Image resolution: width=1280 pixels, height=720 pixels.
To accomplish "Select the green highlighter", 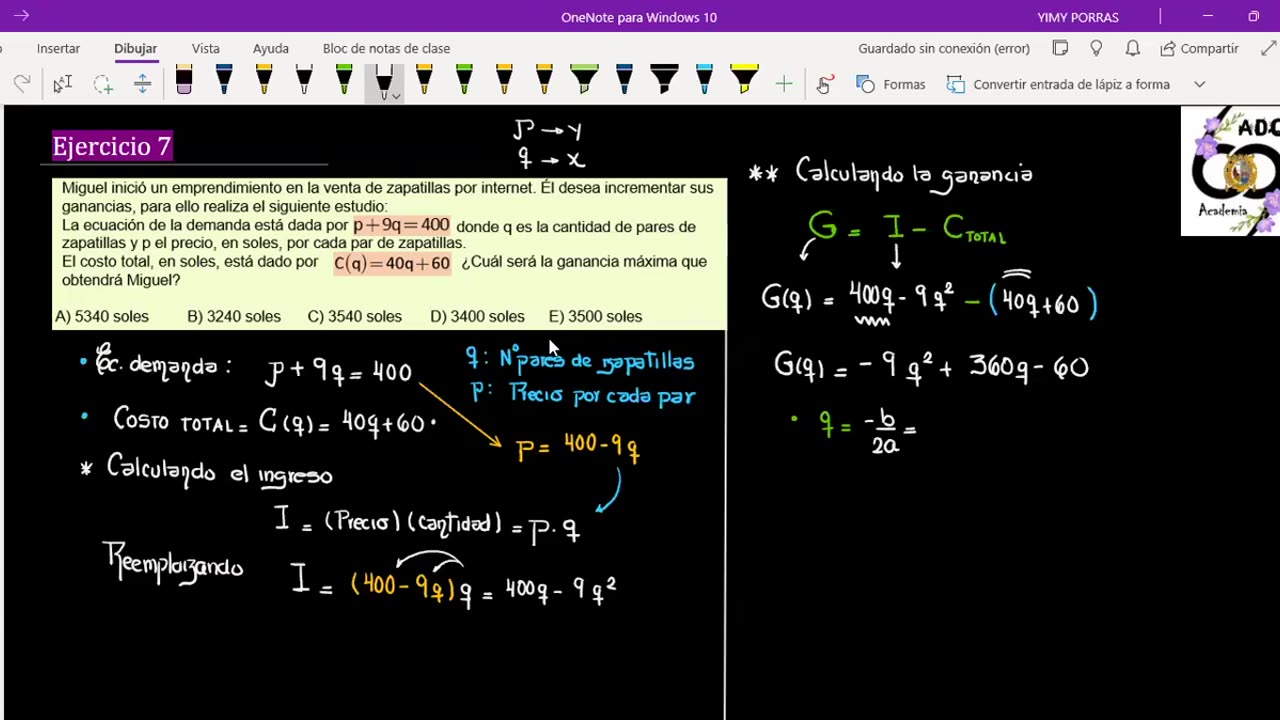I will pos(584,80).
